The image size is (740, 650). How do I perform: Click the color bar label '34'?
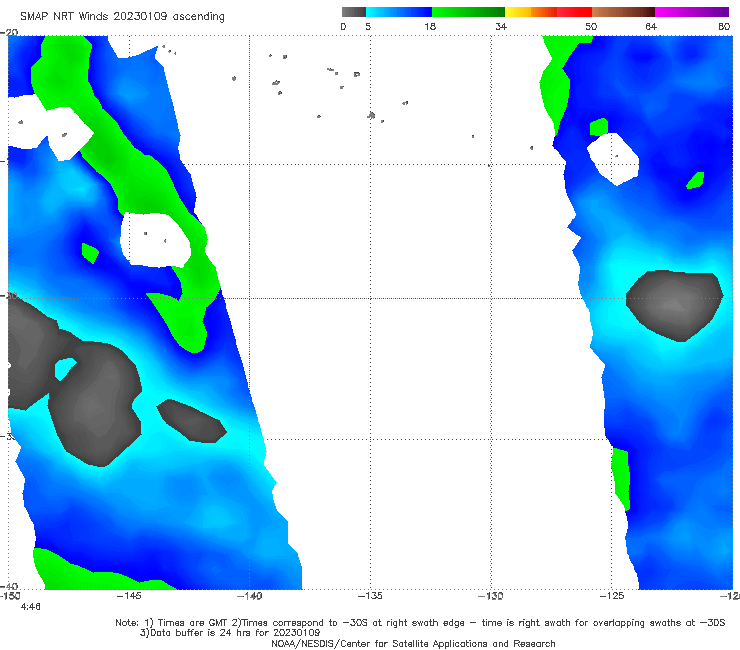501,27
